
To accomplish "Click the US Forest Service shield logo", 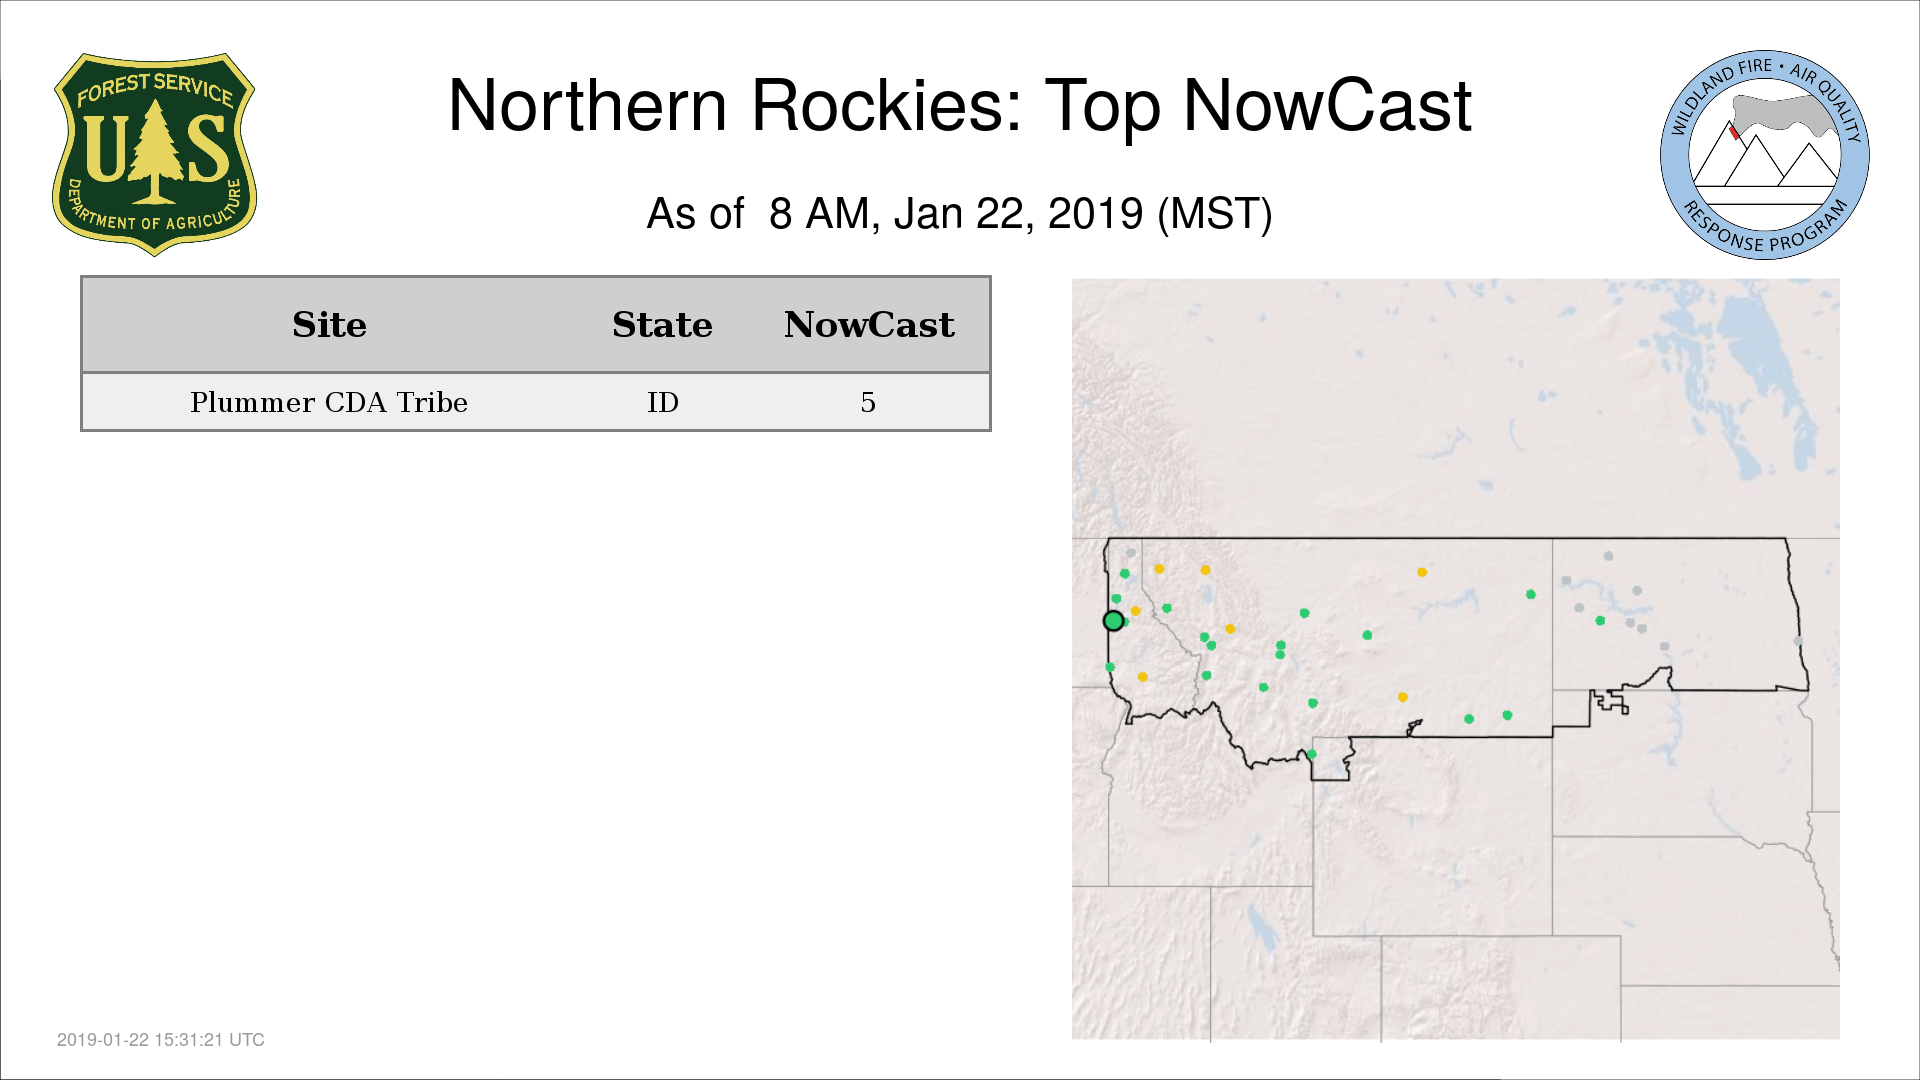I will 154,154.
